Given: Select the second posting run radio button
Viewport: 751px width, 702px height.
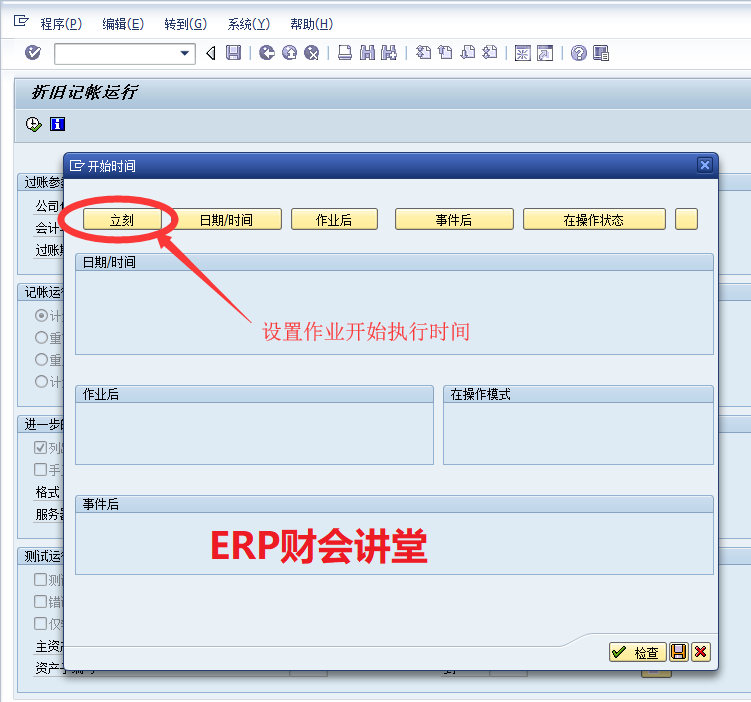Looking at the screenshot, I should click(x=41, y=337).
